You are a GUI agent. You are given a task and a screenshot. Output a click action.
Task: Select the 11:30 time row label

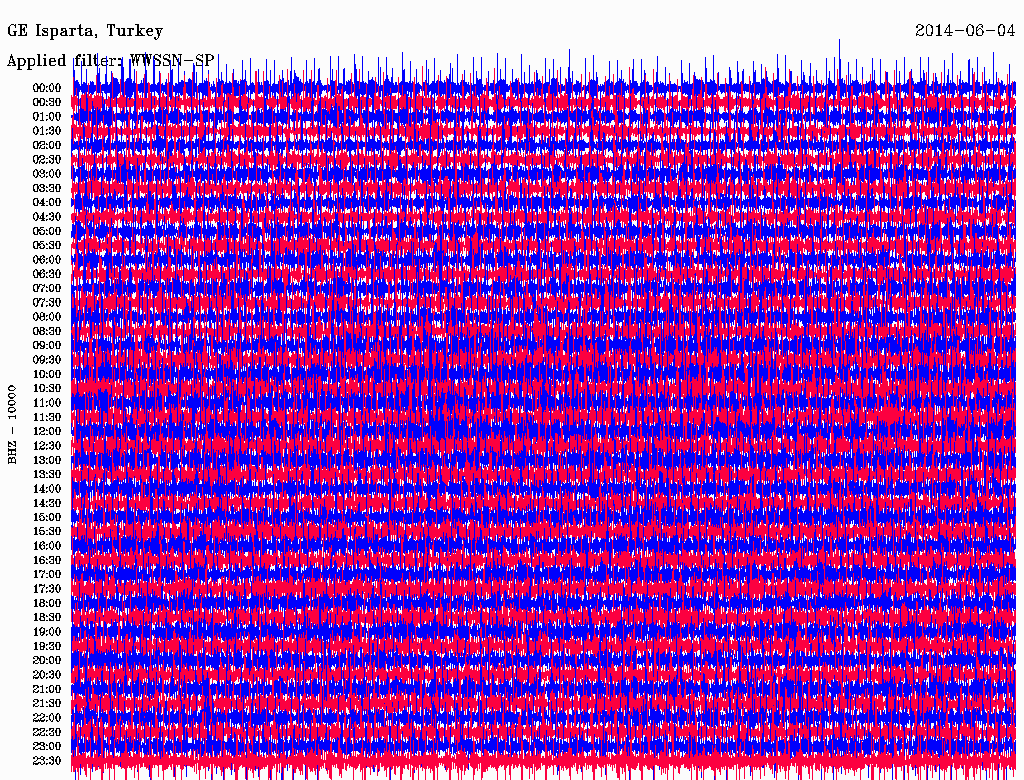click(x=47, y=417)
